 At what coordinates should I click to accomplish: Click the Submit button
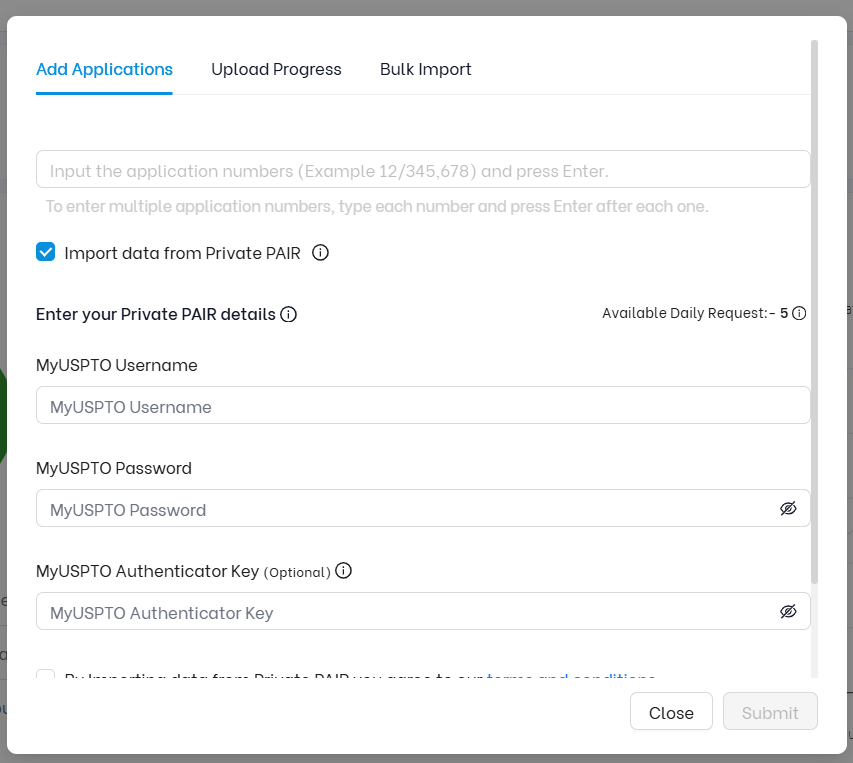[770, 712]
